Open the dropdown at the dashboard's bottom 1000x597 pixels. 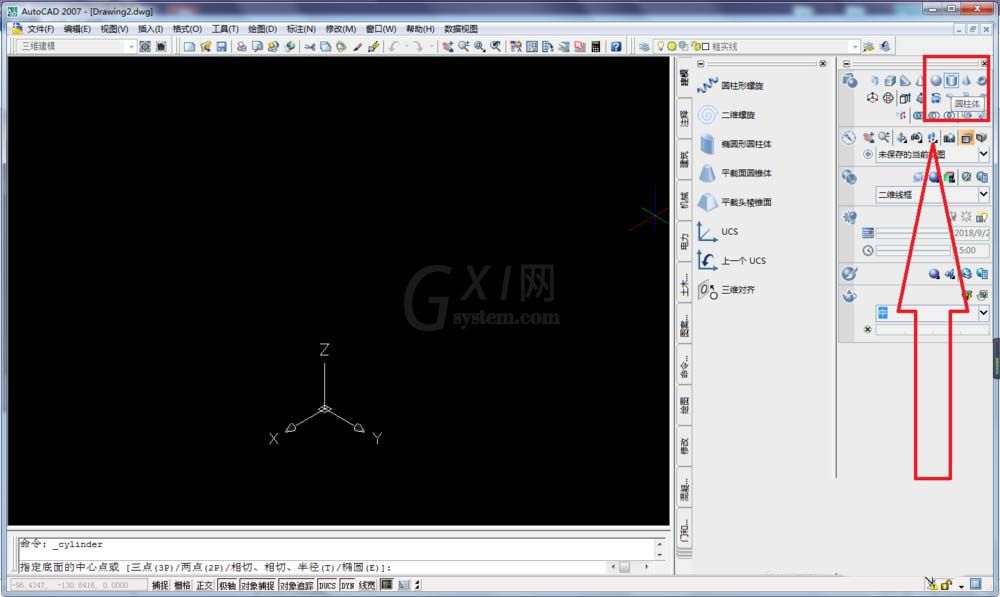tap(983, 313)
